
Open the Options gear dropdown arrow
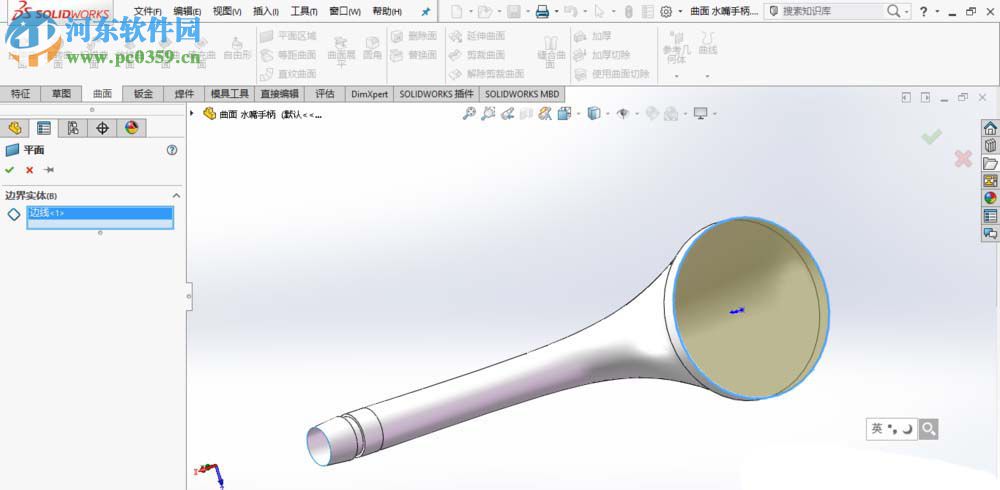tap(680, 11)
